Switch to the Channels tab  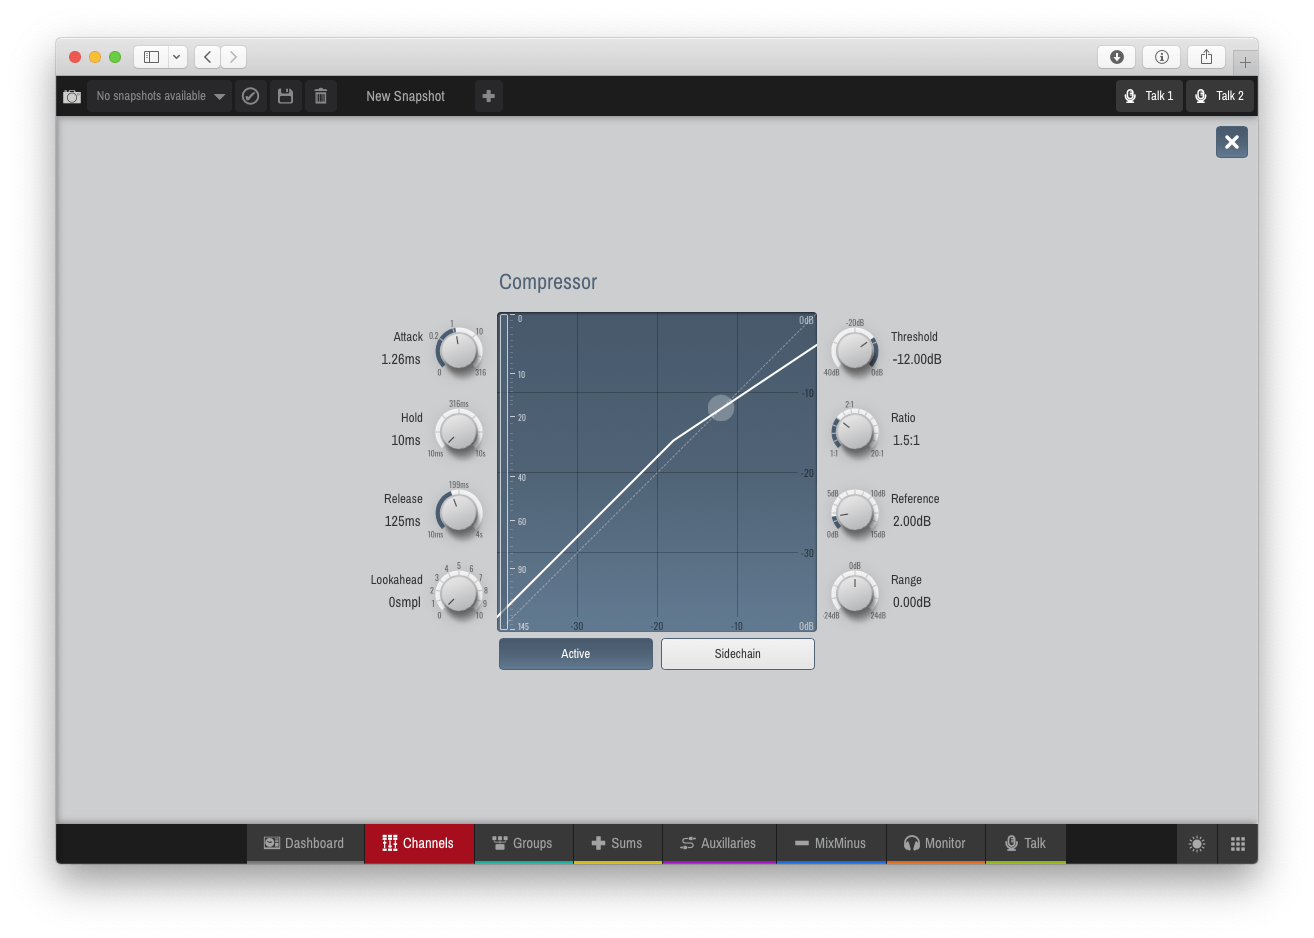click(419, 843)
